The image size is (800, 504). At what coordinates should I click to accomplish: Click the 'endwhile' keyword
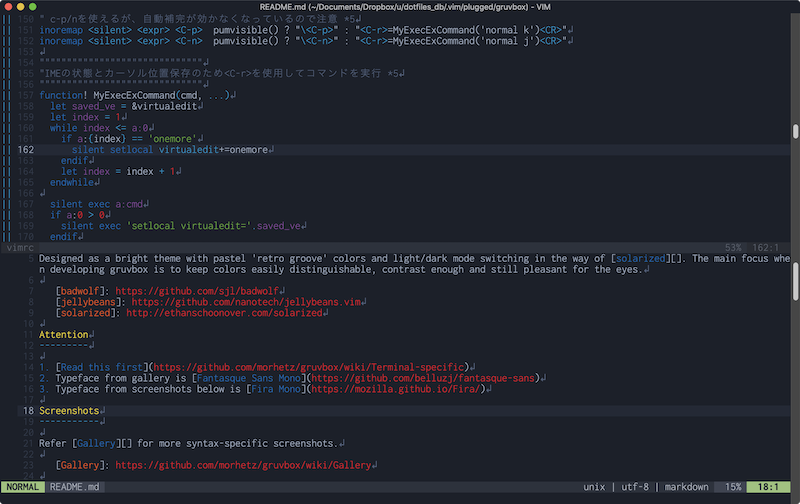(72, 183)
